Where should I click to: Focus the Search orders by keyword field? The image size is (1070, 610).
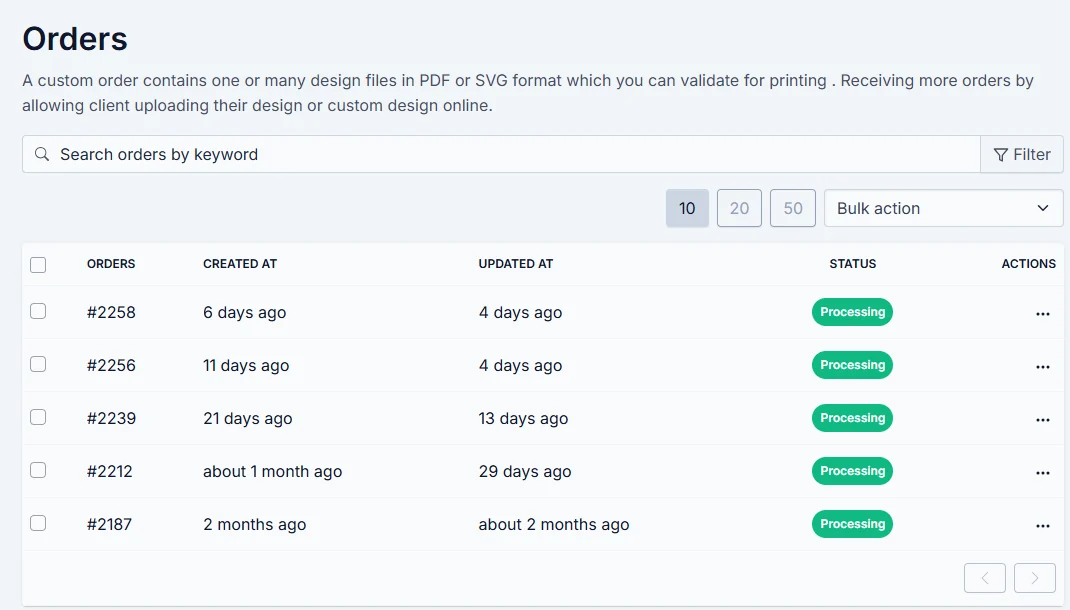coord(501,154)
